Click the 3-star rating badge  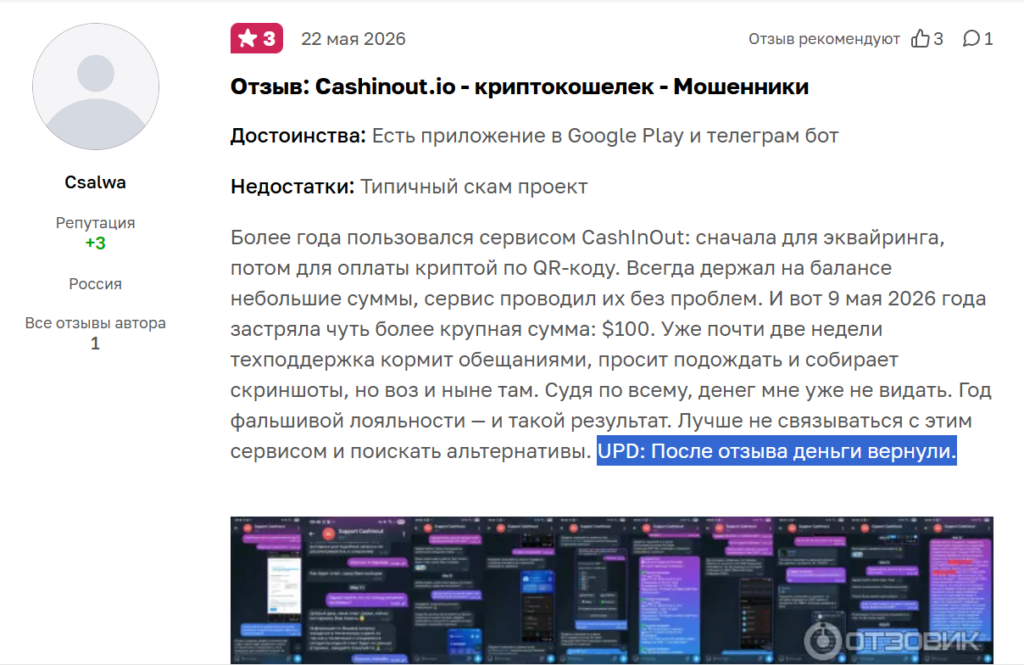pyautogui.click(x=257, y=39)
